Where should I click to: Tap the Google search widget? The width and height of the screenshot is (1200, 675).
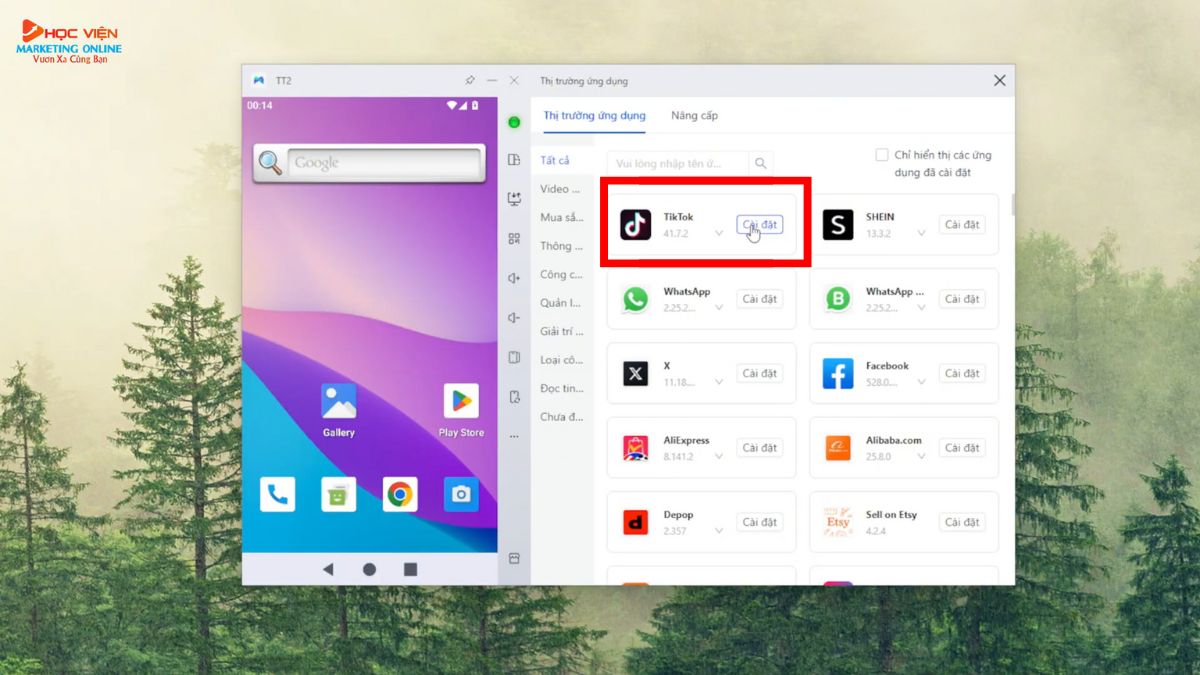tap(383, 163)
